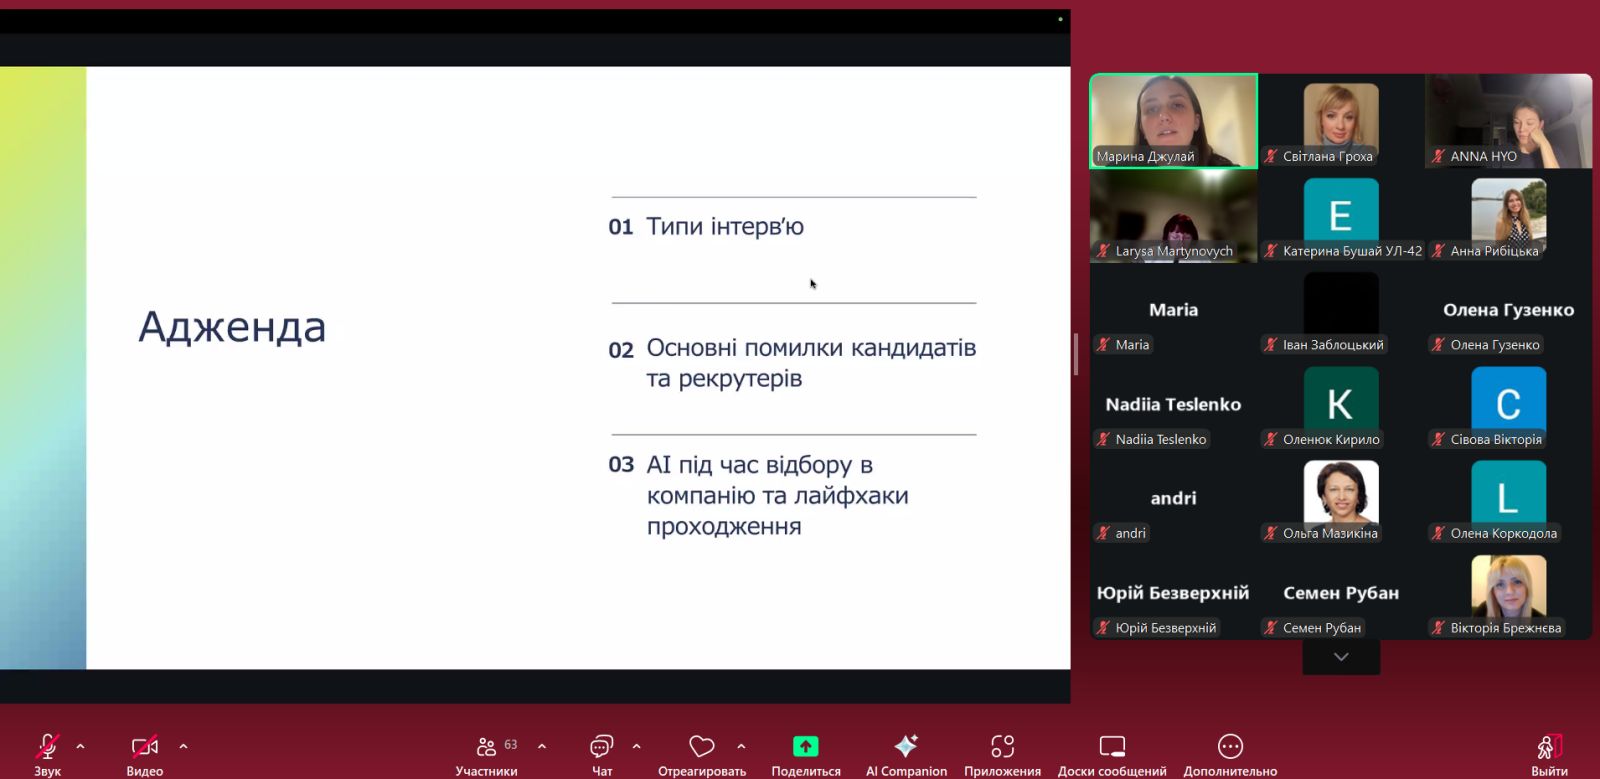Click the divider handle beside the gallery

tap(1076, 354)
